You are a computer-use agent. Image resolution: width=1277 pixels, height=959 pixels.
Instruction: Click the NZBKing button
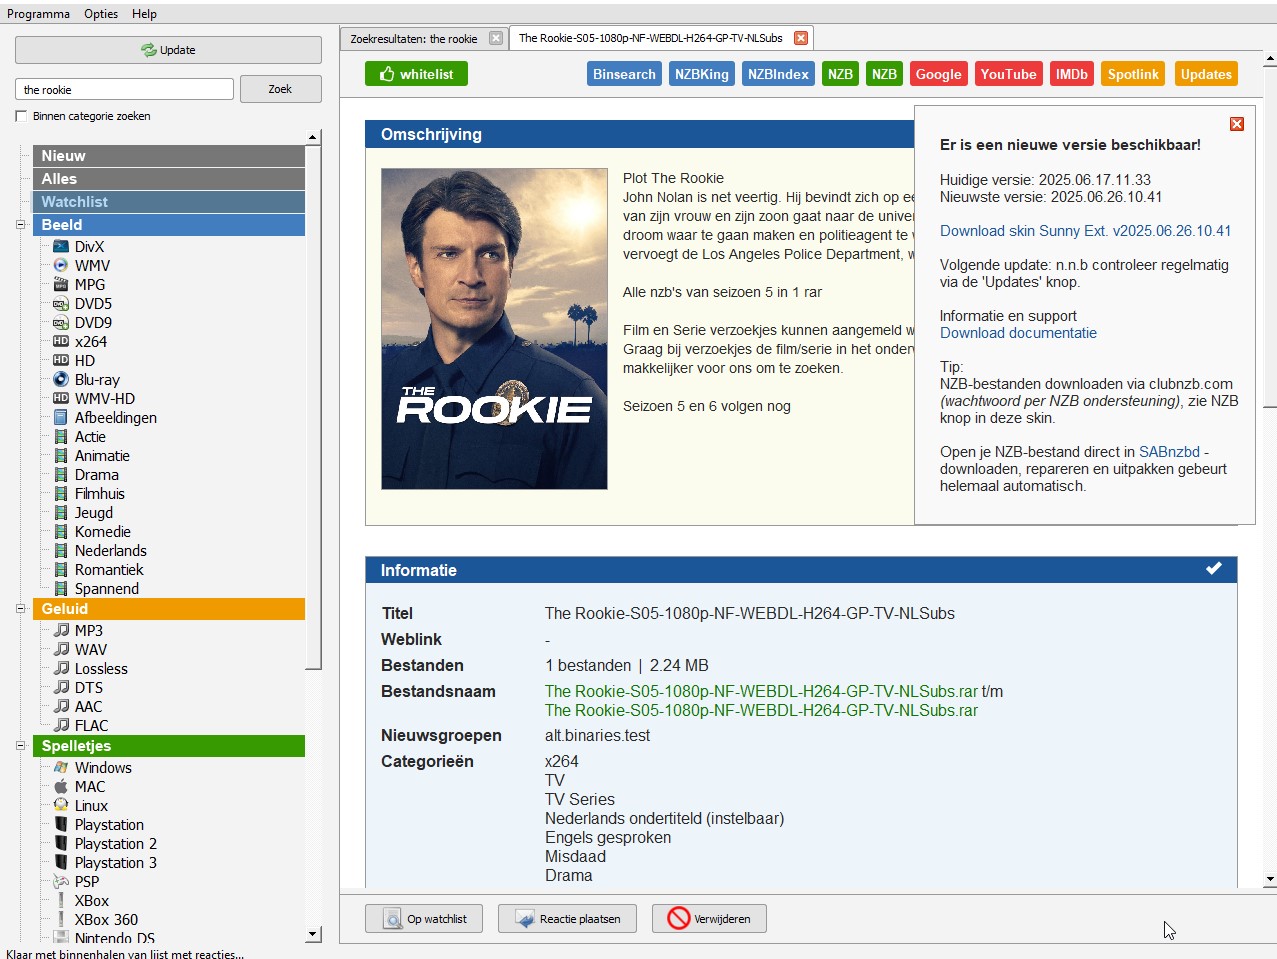point(701,74)
